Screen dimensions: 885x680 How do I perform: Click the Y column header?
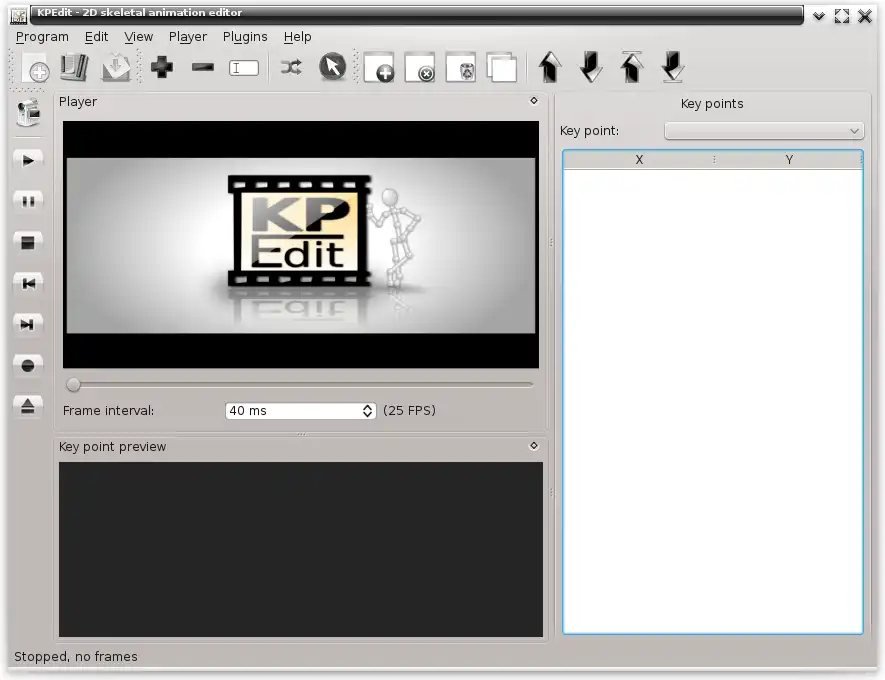[789, 160]
